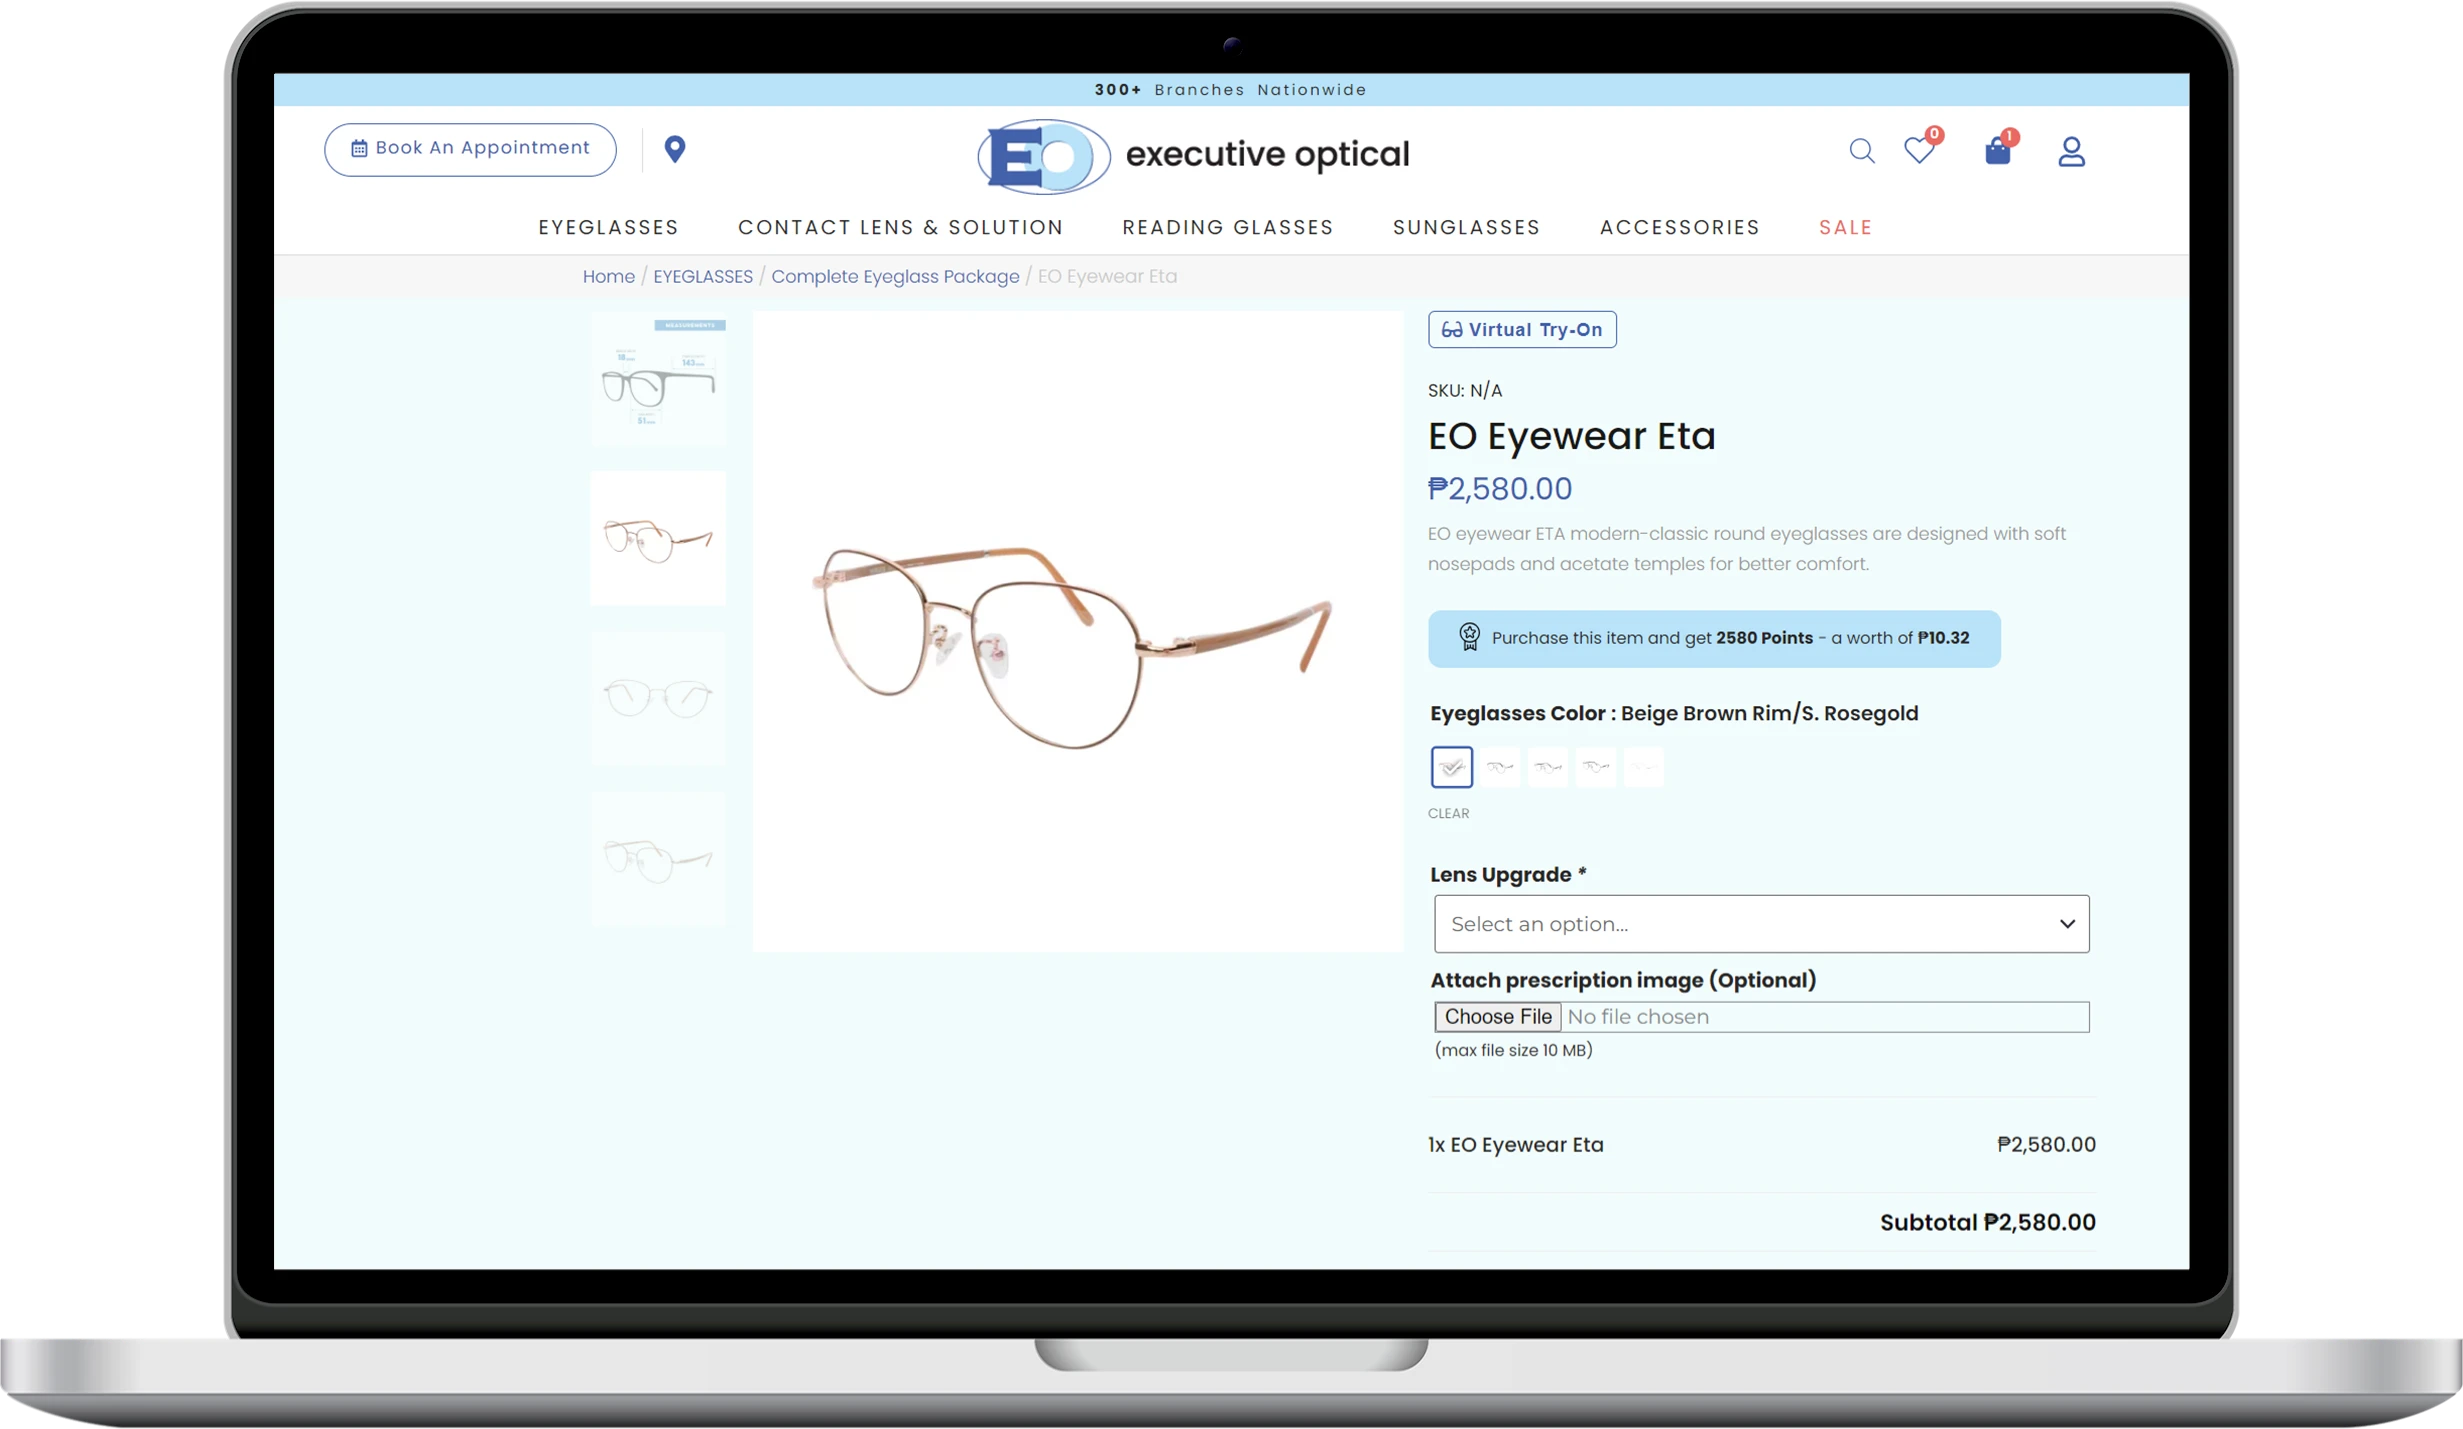Open the ACCESSORIES menu
Screen dimensions: 2463x1429
[1679, 227]
